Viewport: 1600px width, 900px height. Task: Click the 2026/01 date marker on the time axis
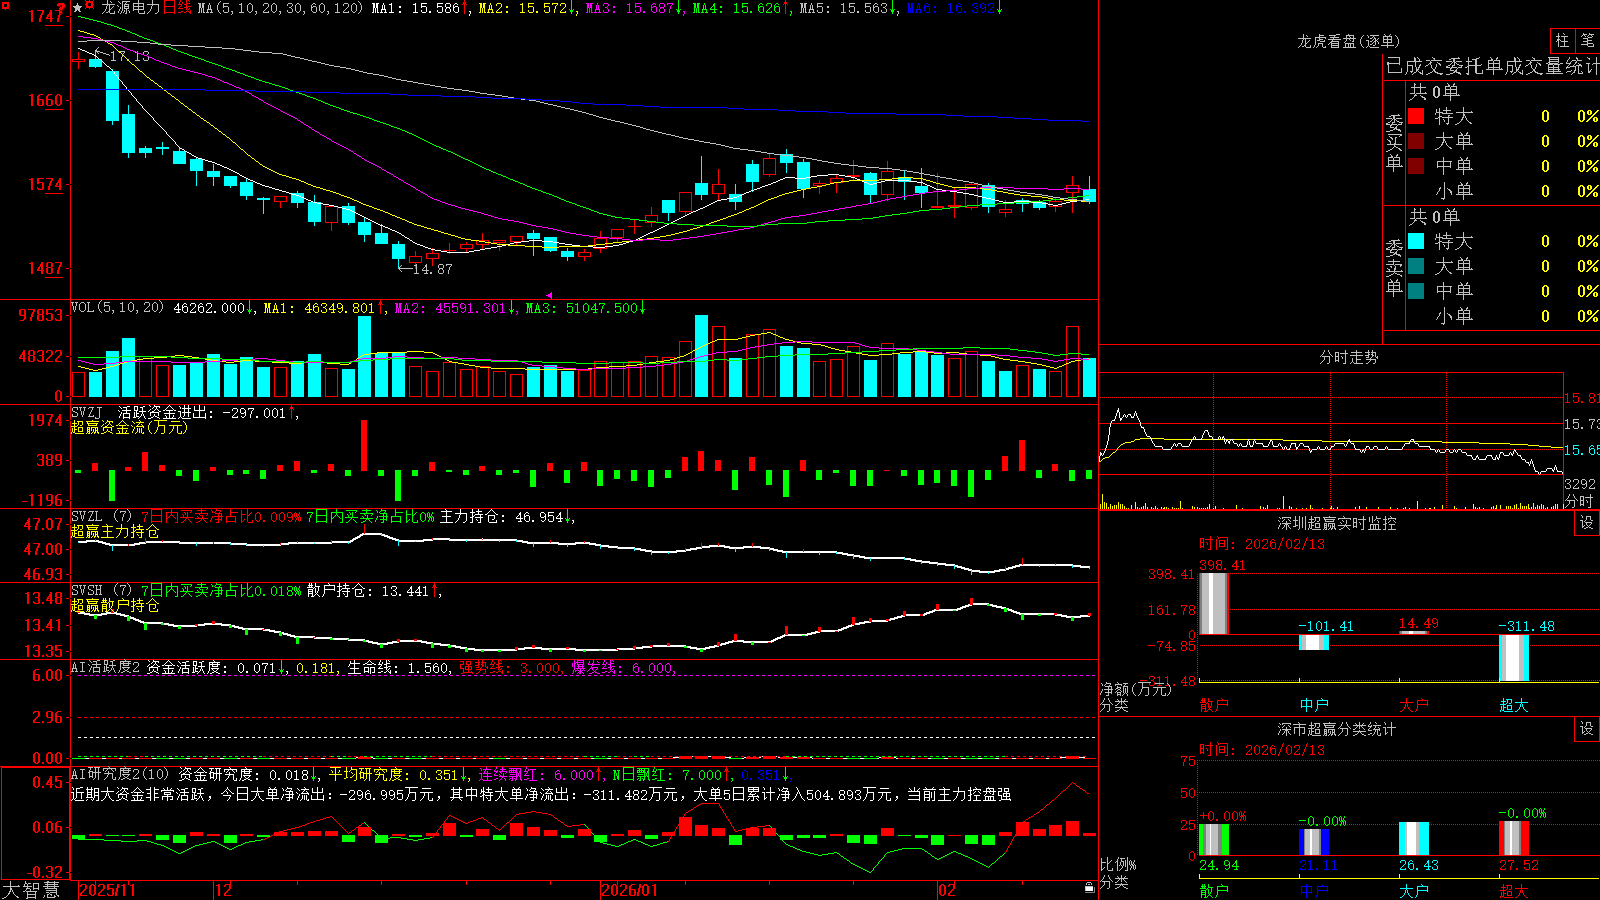click(630, 889)
